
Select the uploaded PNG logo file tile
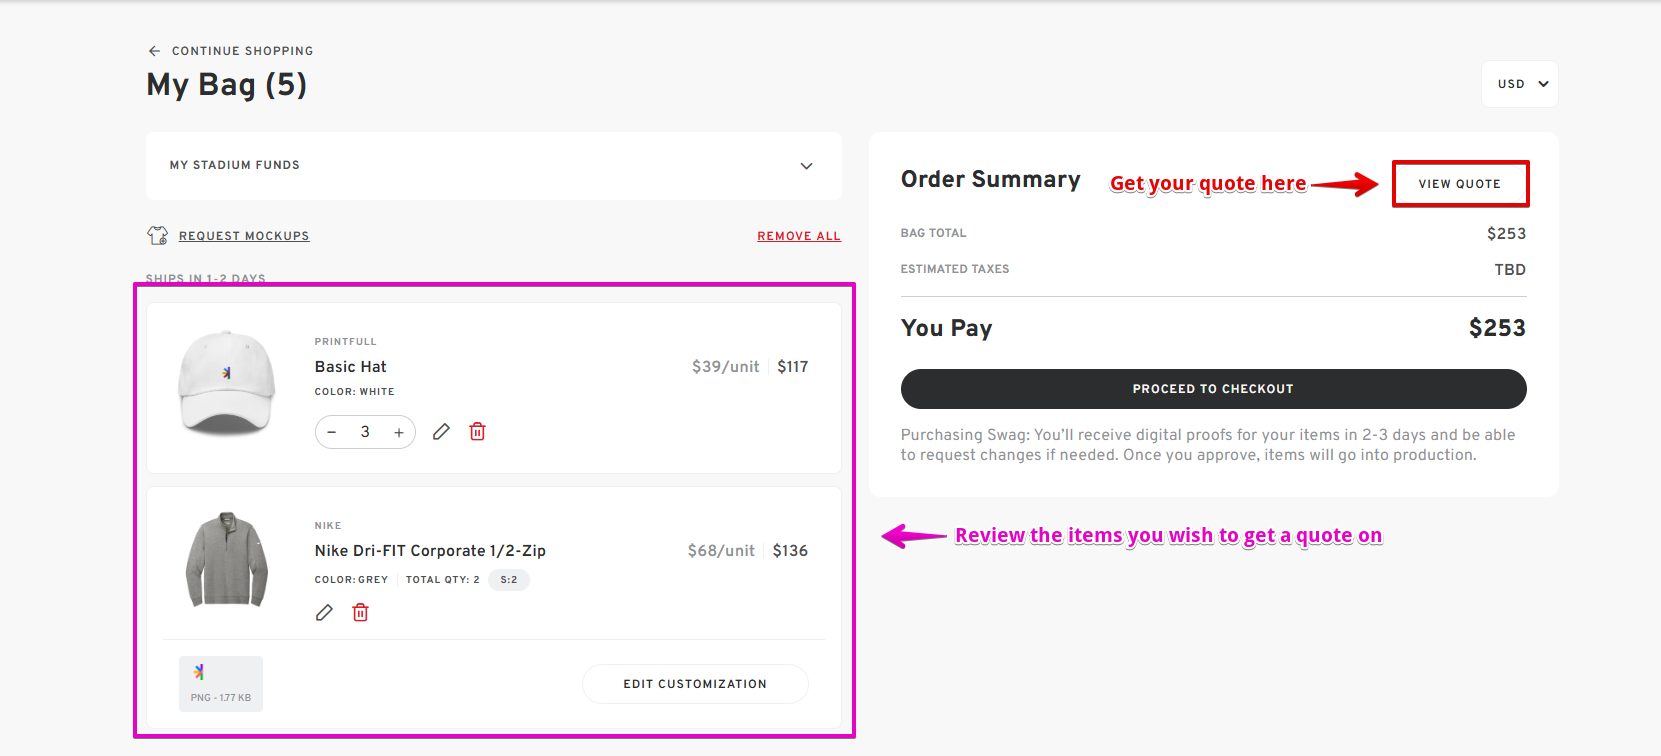click(x=221, y=684)
